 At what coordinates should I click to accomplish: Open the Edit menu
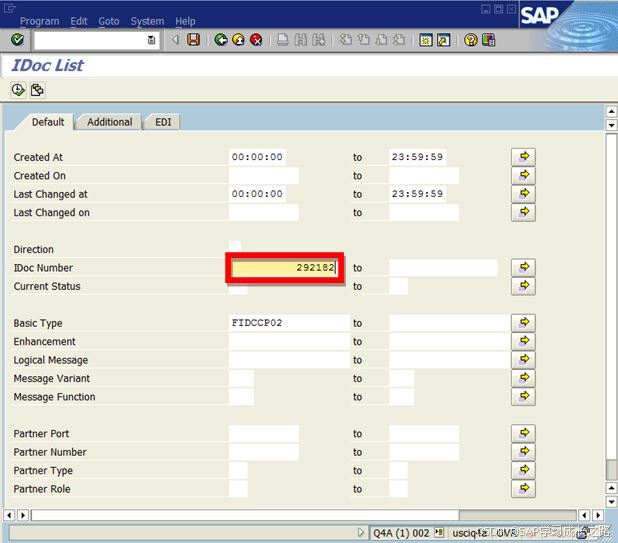[x=79, y=21]
